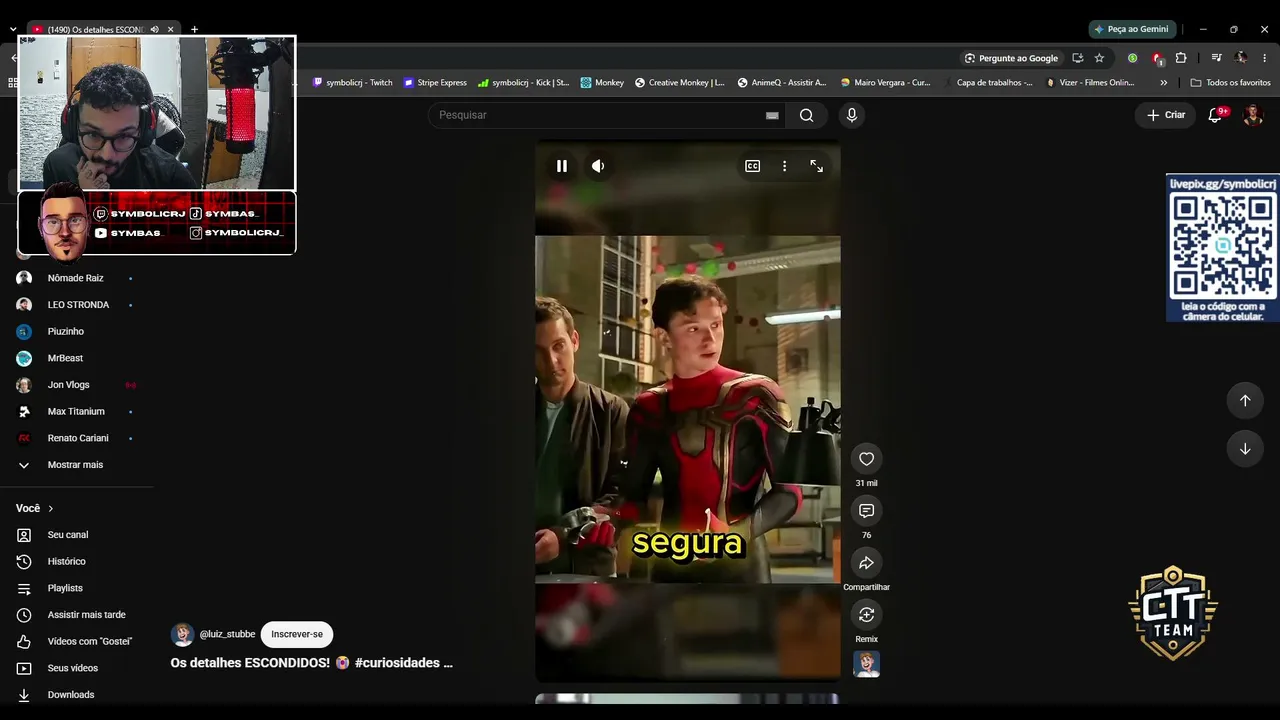Click the Compartilhar share icon
The width and height of the screenshot is (1280, 720).
pos(867,563)
